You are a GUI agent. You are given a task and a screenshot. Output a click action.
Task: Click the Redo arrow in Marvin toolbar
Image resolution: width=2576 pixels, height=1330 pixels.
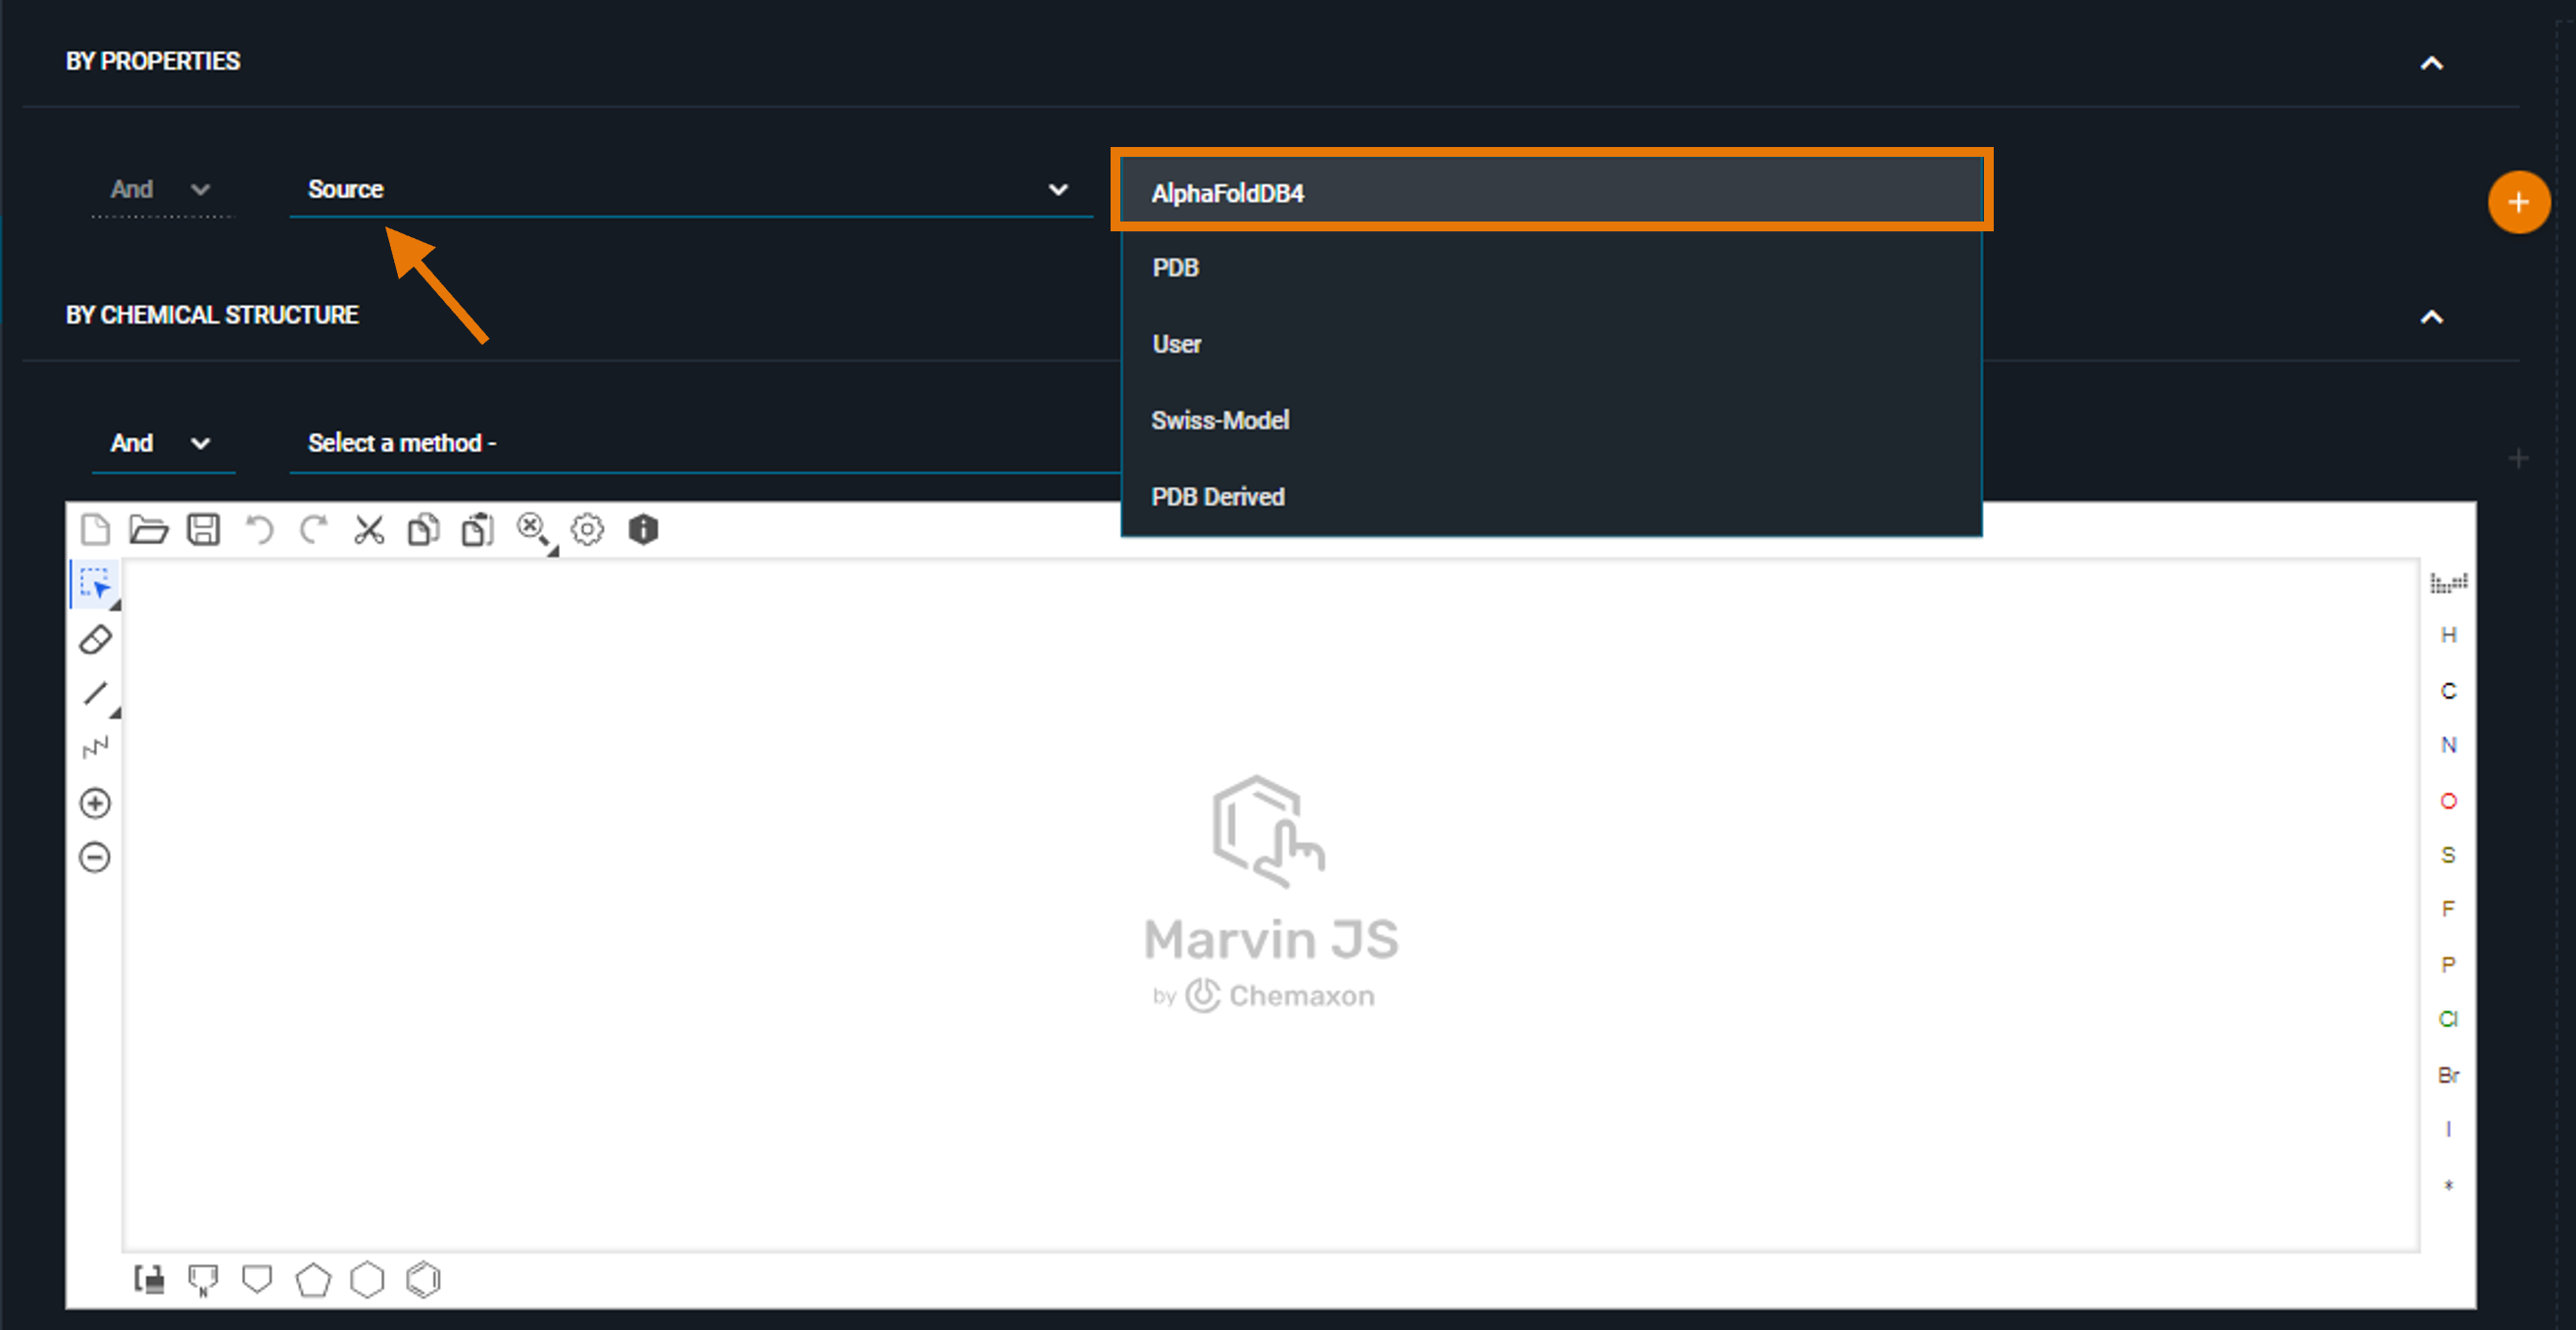click(314, 529)
